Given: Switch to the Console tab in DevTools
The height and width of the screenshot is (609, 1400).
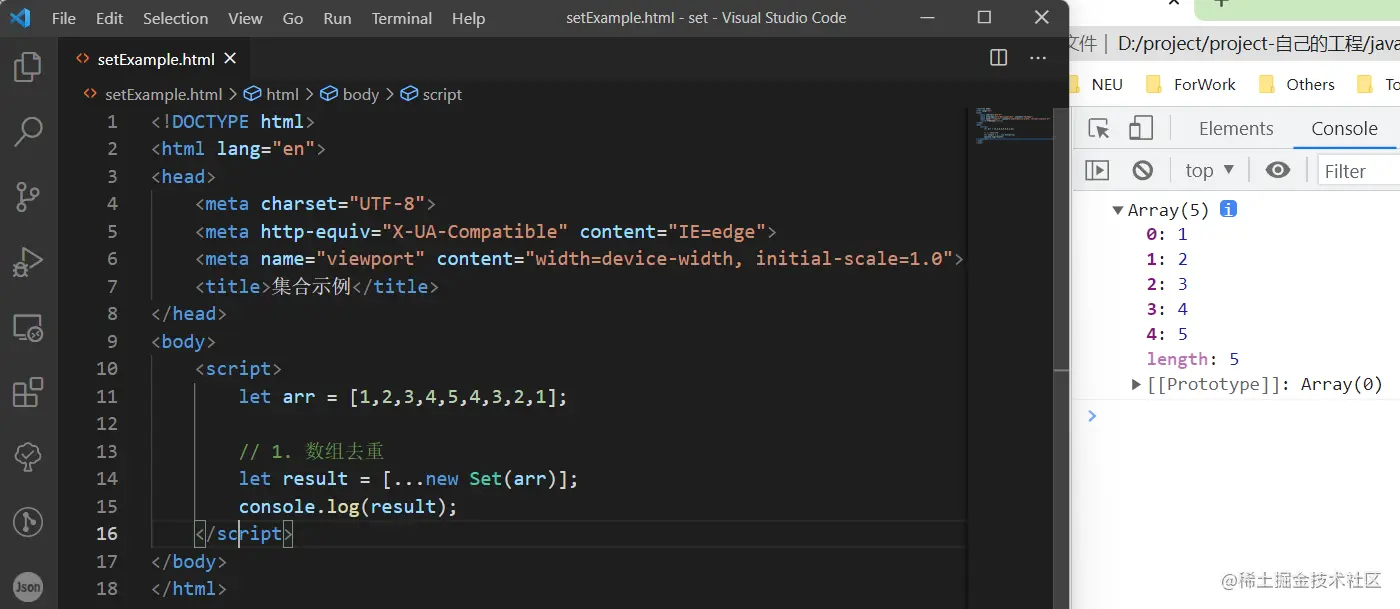Looking at the screenshot, I should [1344, 128].
